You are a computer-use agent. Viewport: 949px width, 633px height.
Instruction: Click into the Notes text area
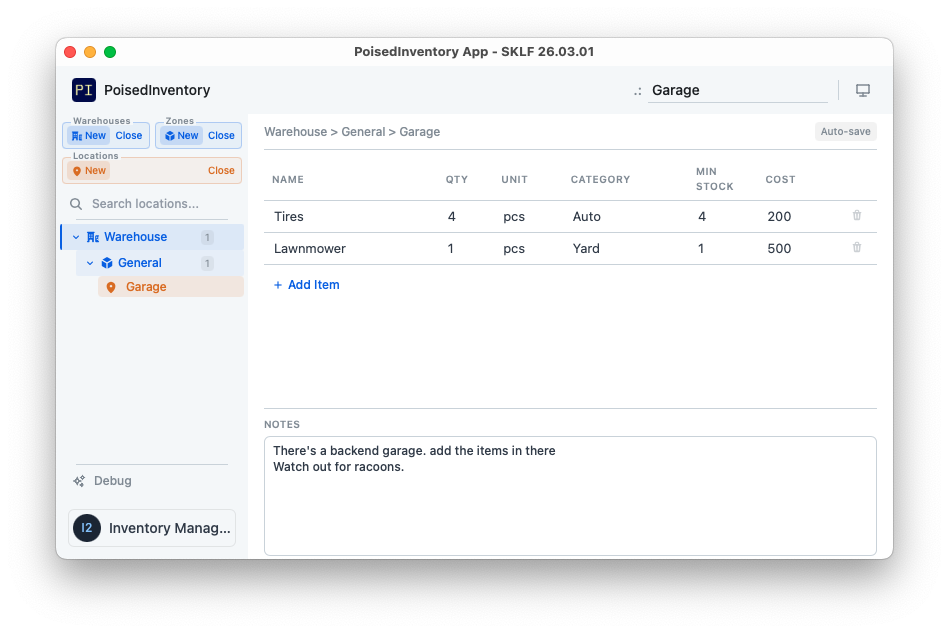[570, 496]
